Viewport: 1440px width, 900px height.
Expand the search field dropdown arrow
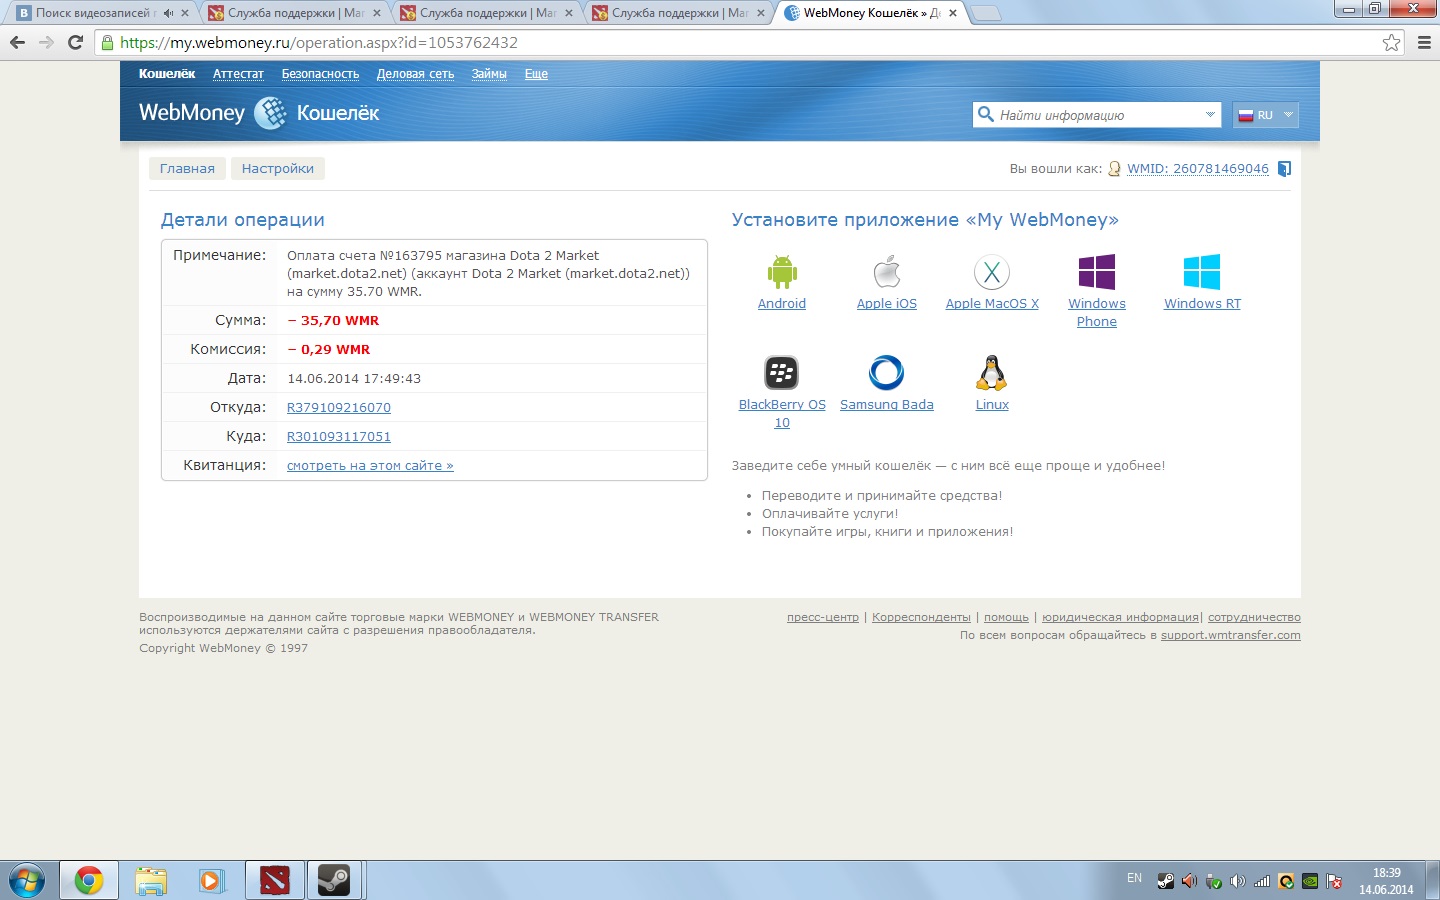[1210, 115]
